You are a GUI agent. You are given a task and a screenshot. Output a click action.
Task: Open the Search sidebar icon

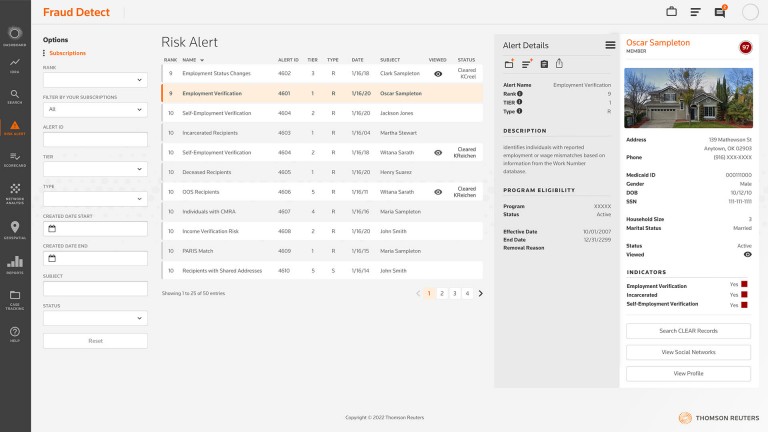(x=14, y=95)
